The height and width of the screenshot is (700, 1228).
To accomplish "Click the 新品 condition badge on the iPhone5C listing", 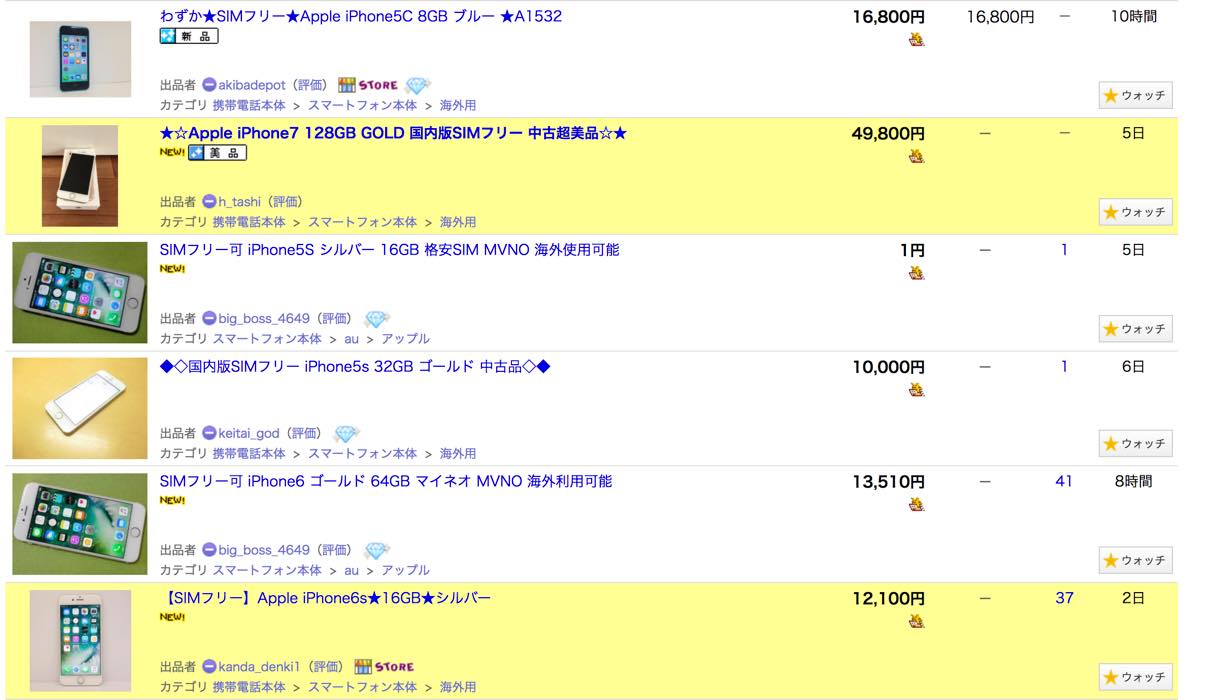I will tap(189, 36).
